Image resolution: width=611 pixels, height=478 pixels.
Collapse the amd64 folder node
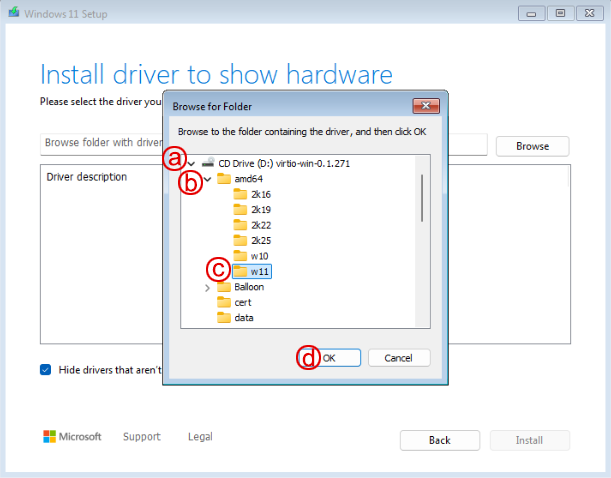point(207,179)
